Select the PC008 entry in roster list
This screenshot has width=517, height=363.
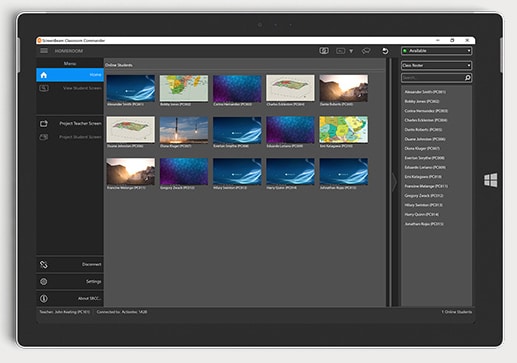(424, 158)
